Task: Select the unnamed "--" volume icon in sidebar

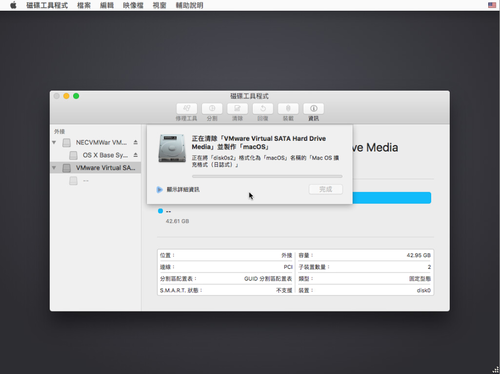Action: pyautogui.click(x=73, y=181)
